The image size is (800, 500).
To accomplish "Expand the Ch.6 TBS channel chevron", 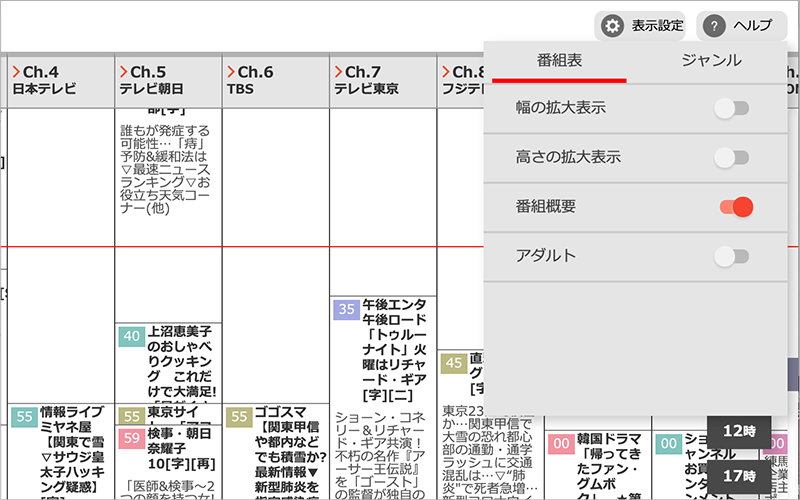I will (232, 72).
